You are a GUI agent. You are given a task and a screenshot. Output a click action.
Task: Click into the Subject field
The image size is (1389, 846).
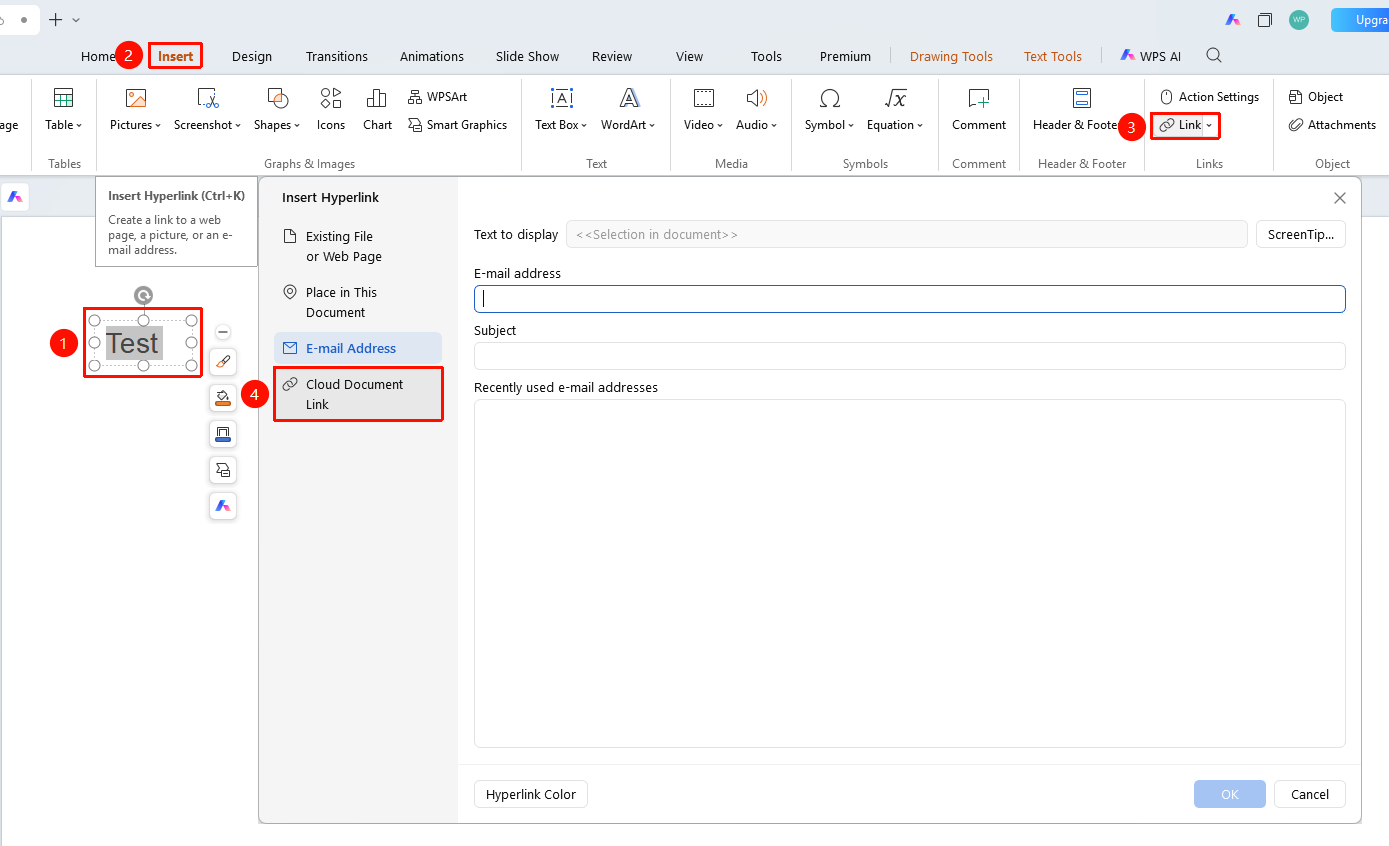[910, 355]
